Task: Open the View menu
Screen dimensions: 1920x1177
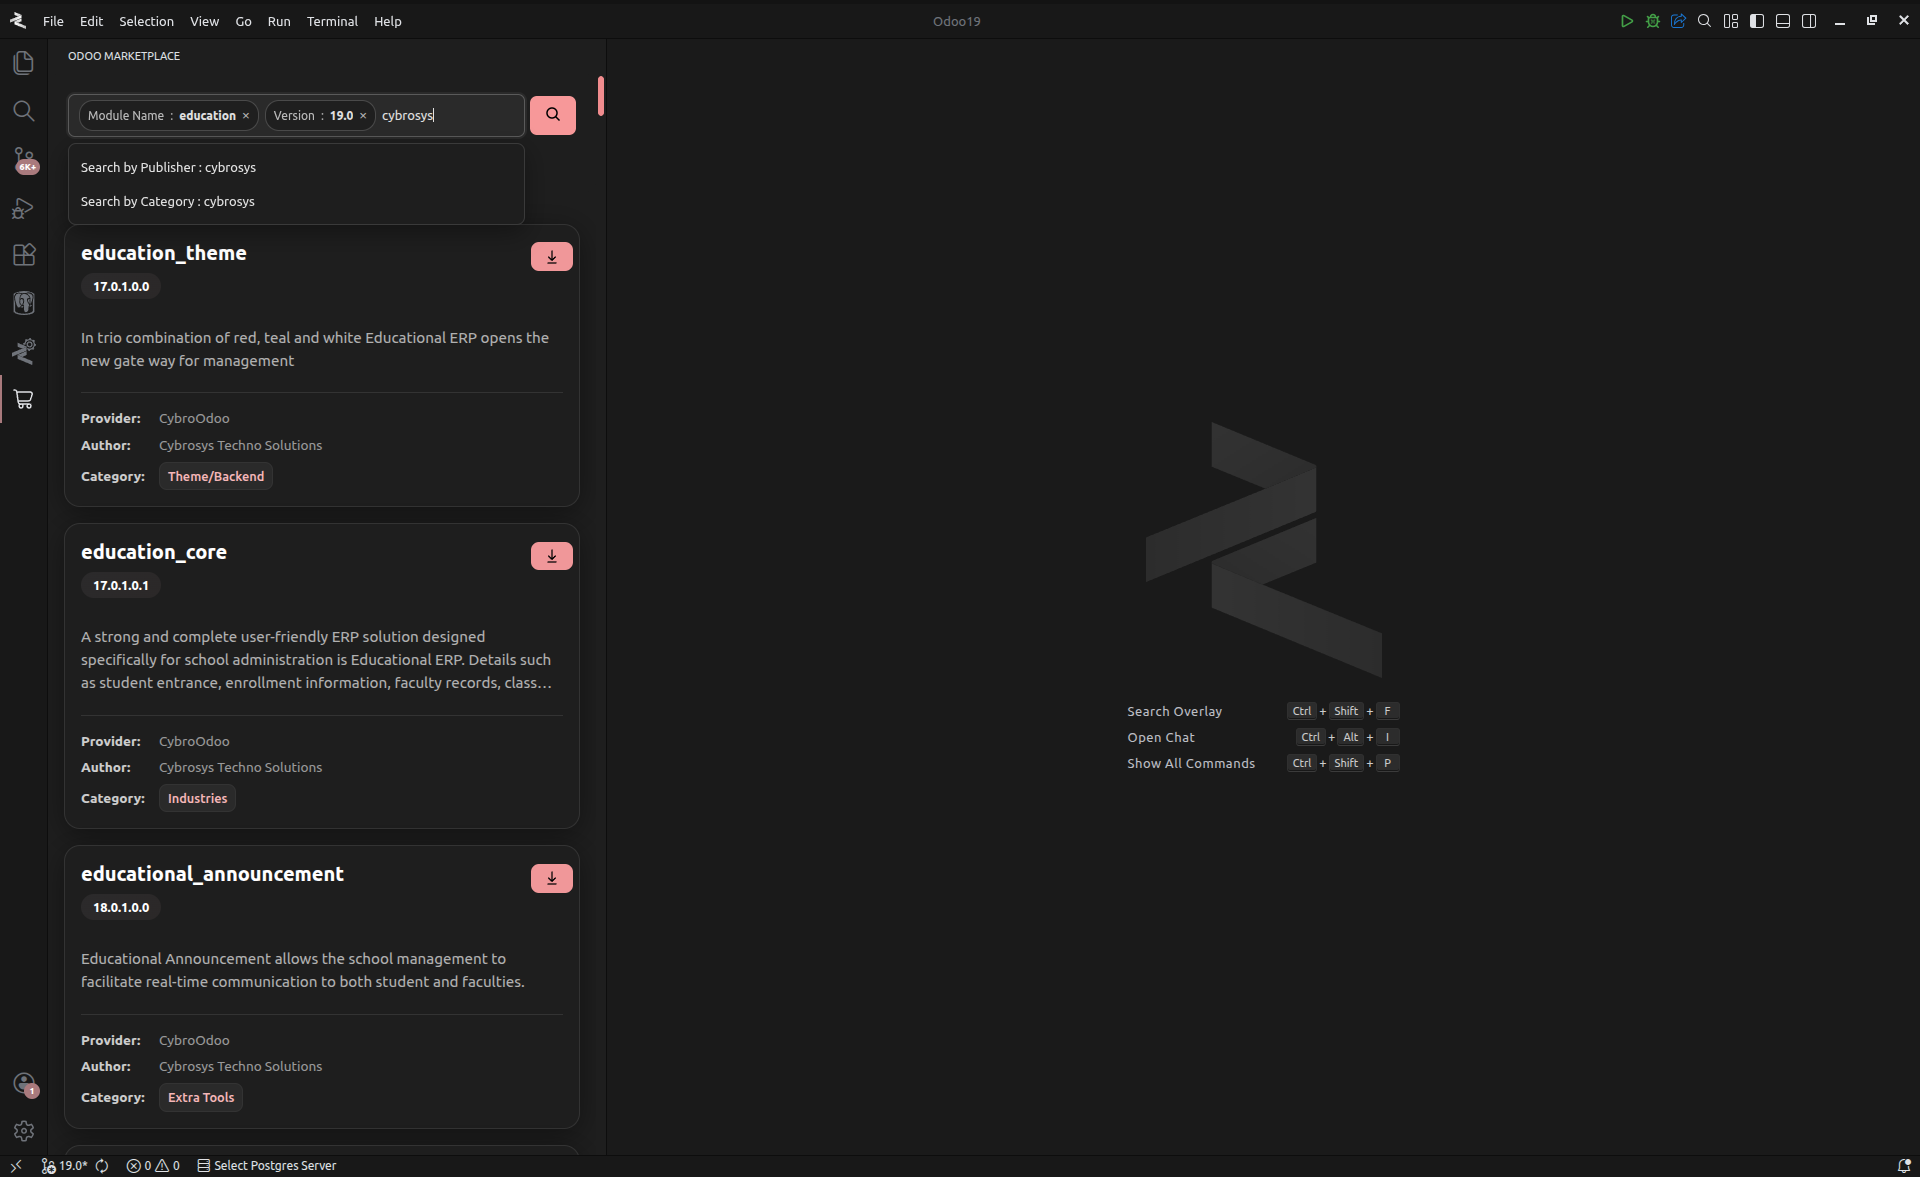Action: click(204, 21)
